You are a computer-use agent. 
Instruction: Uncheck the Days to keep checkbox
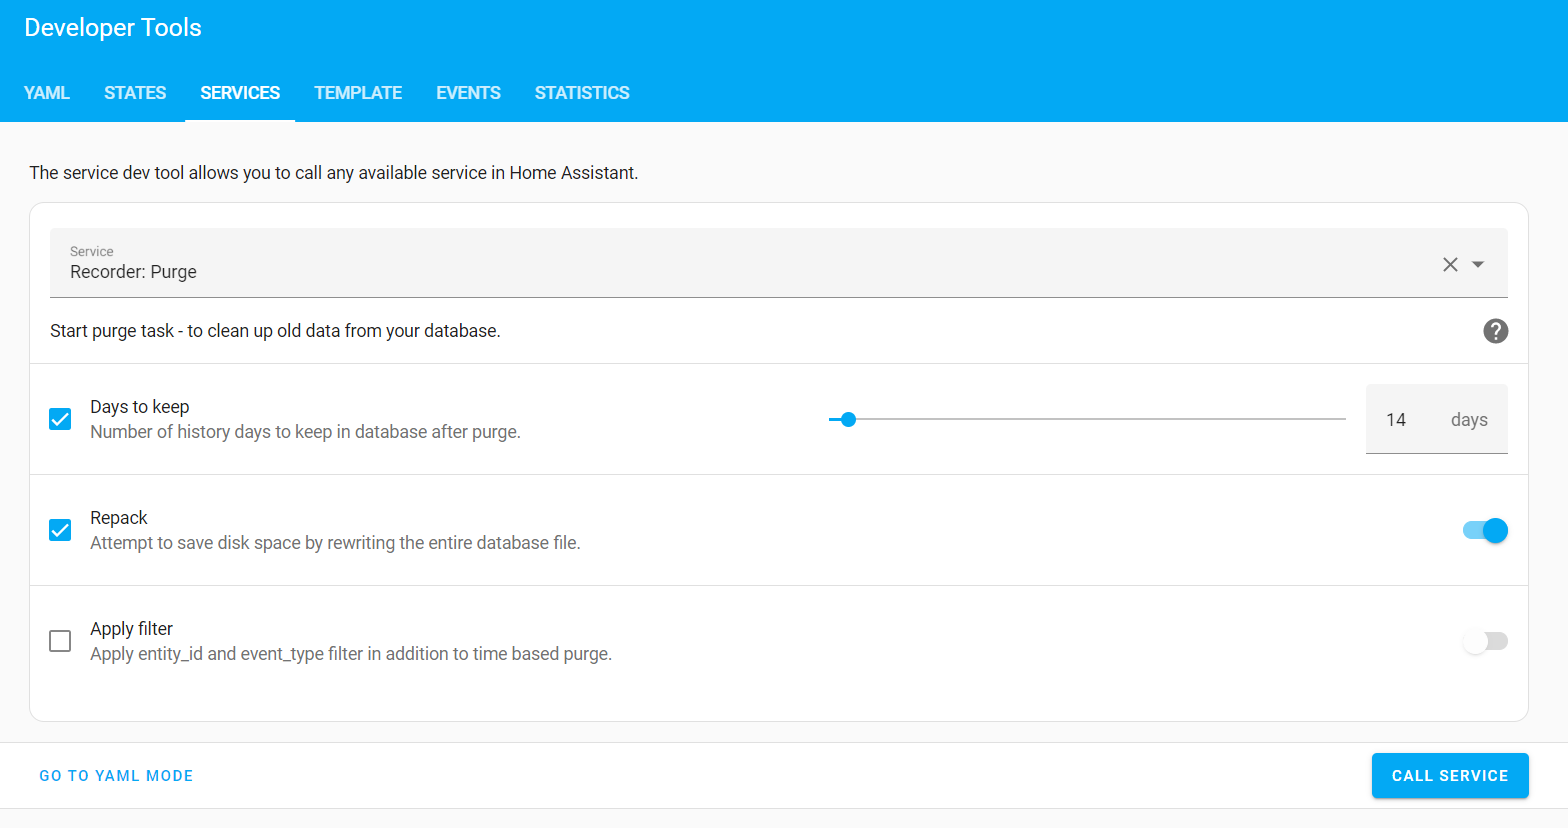point(60,419)
